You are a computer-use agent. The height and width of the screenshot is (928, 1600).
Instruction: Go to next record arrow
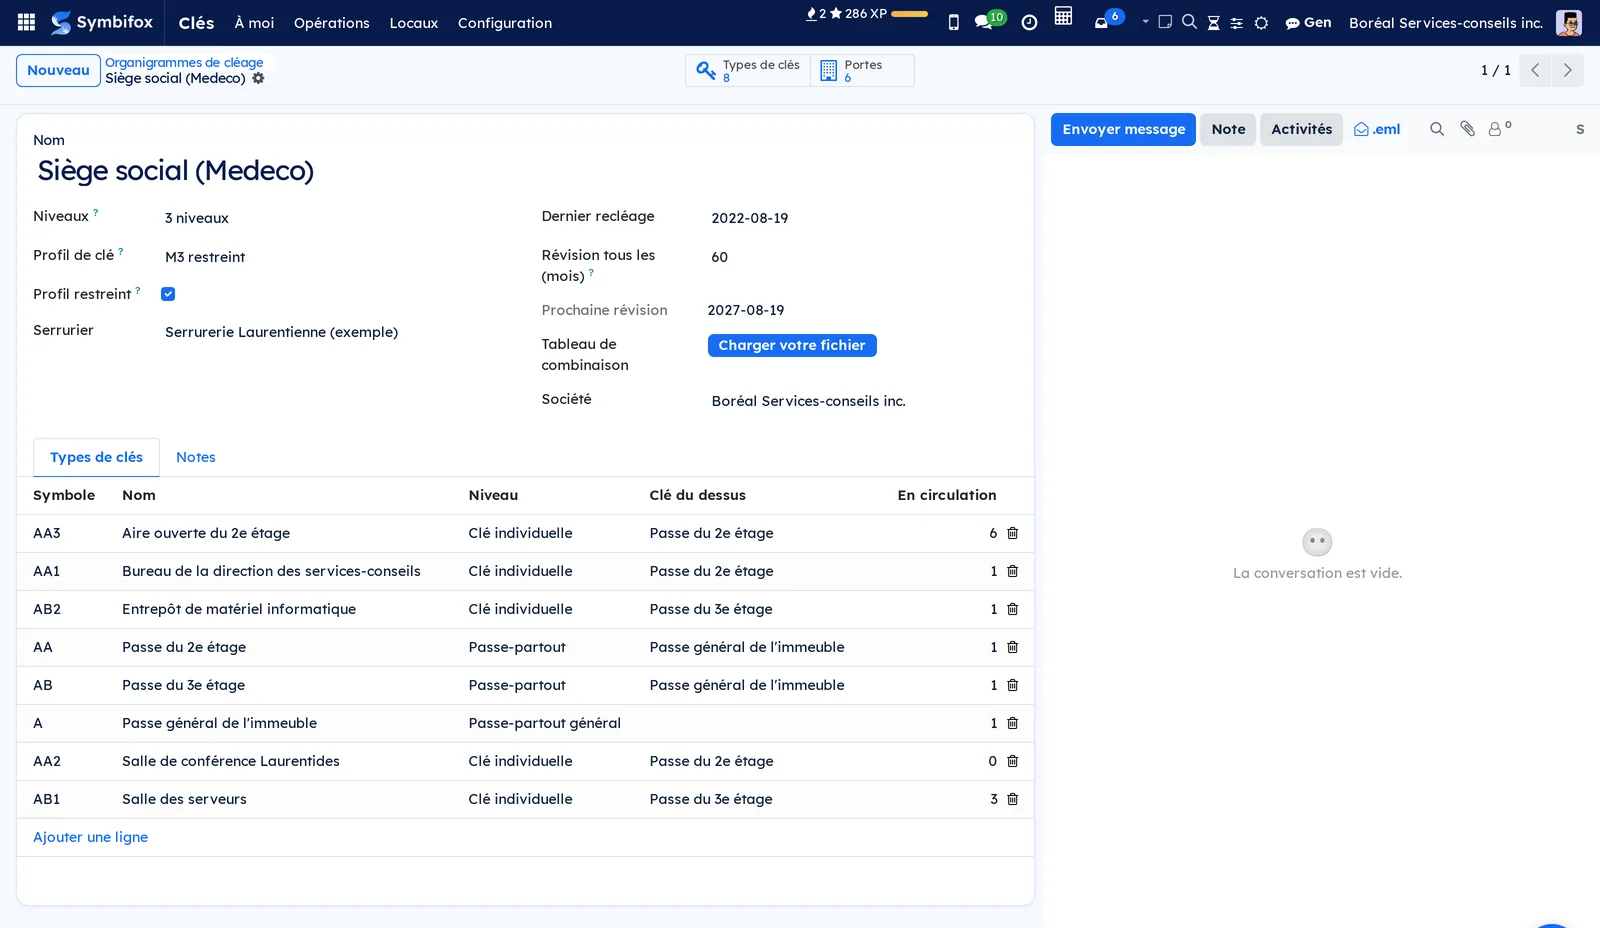[1567, 70]
